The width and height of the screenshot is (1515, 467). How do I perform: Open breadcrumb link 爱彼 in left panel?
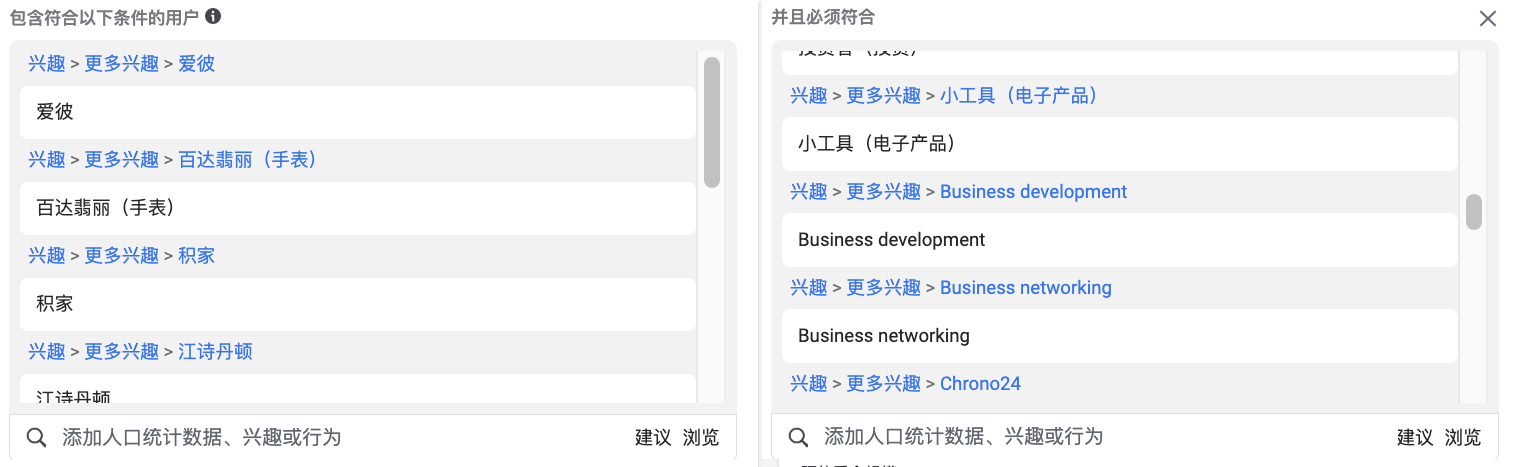(197, 64)
